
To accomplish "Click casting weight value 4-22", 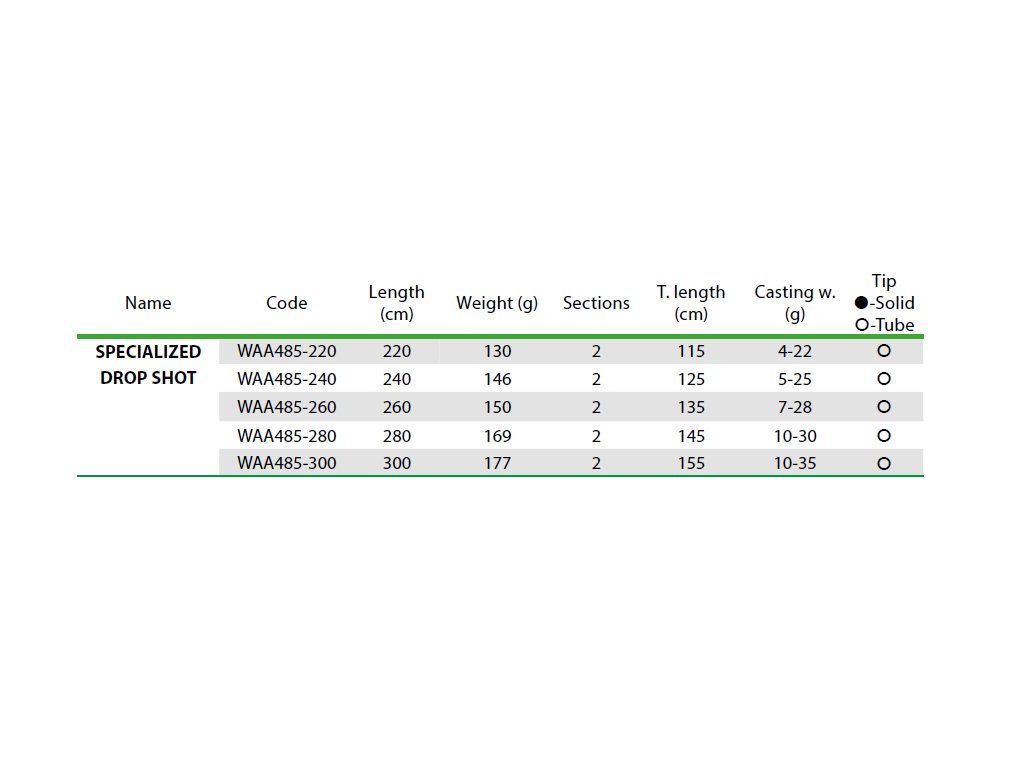I will [x=795, y=351].
